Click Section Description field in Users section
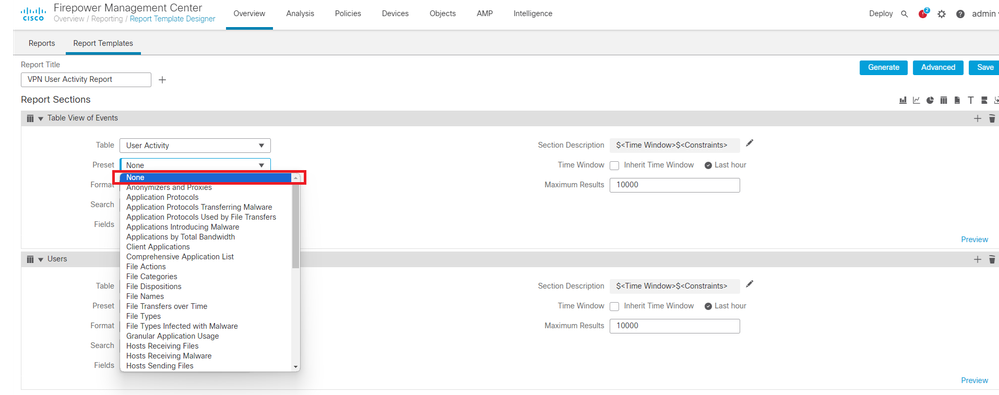Image resolution: width=999 pixels, height=395 pixels. coord(675,286)
